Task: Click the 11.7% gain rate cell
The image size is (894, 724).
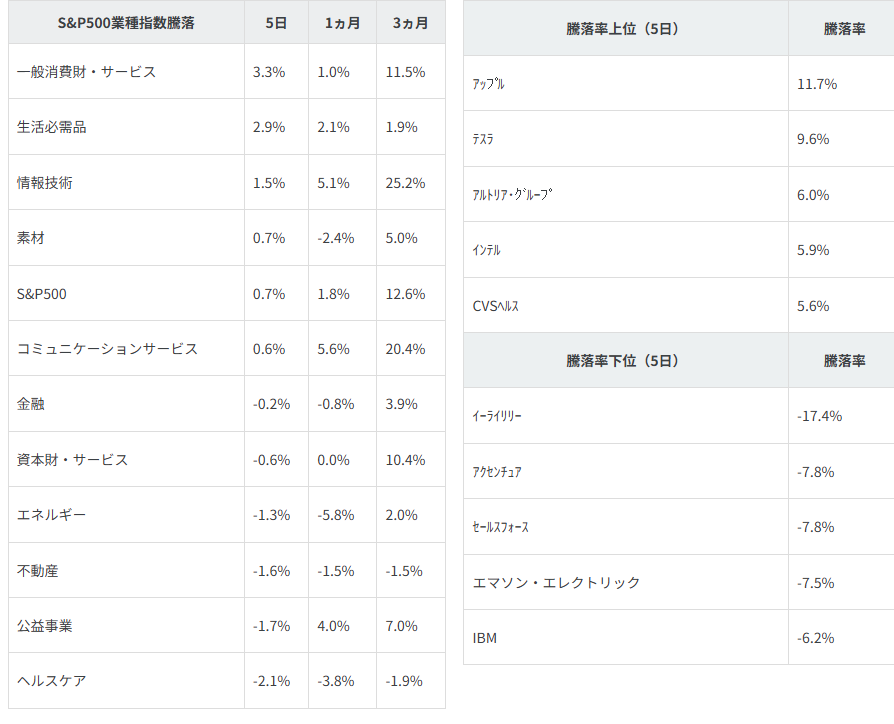Action: [x=817, y=84]
